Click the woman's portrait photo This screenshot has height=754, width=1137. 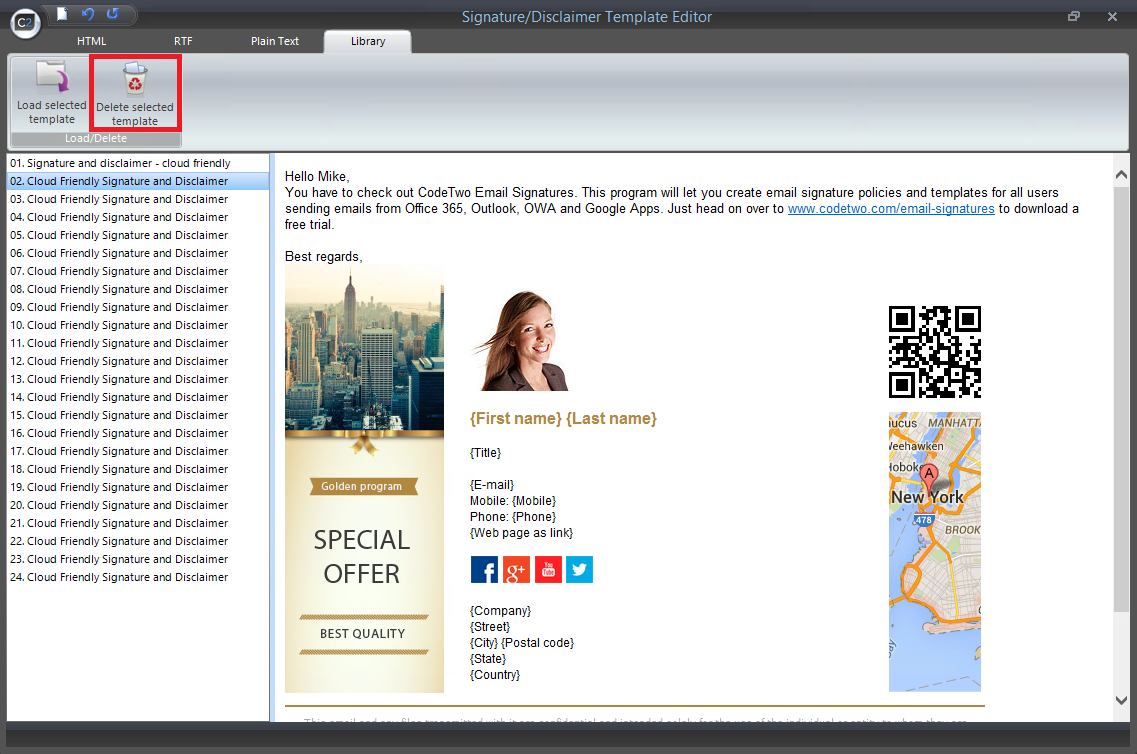pyautogui.click(x=521, y=341)
